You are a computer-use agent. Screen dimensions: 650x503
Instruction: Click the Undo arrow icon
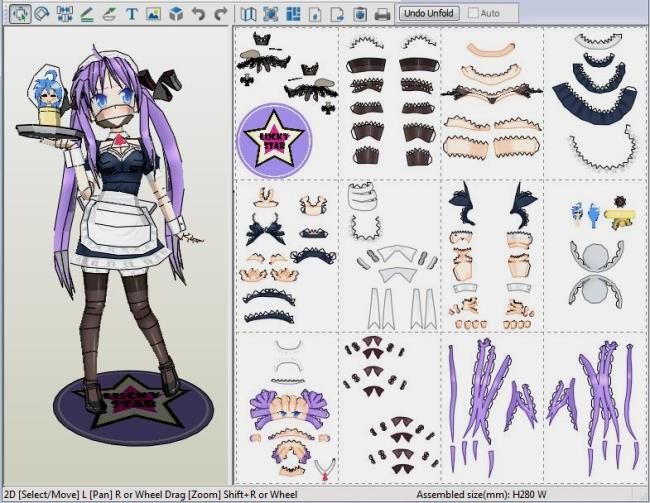[199, 14]
